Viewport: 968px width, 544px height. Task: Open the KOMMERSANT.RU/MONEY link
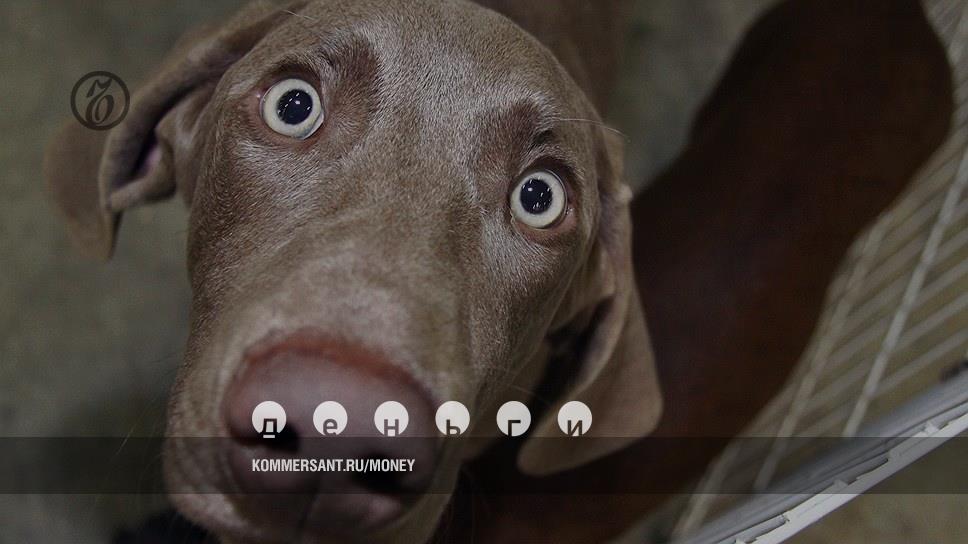coord(333,465)
